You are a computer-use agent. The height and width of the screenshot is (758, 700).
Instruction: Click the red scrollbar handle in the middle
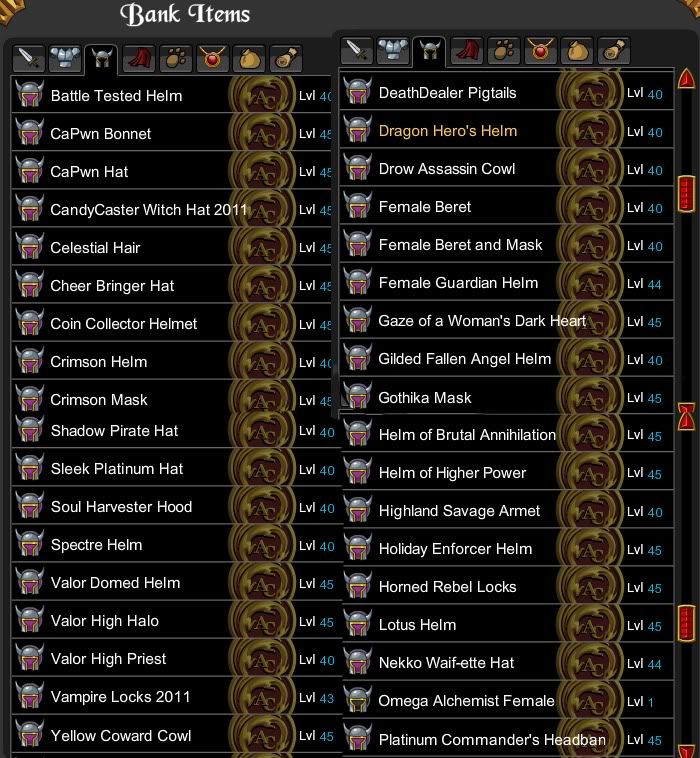686,416
